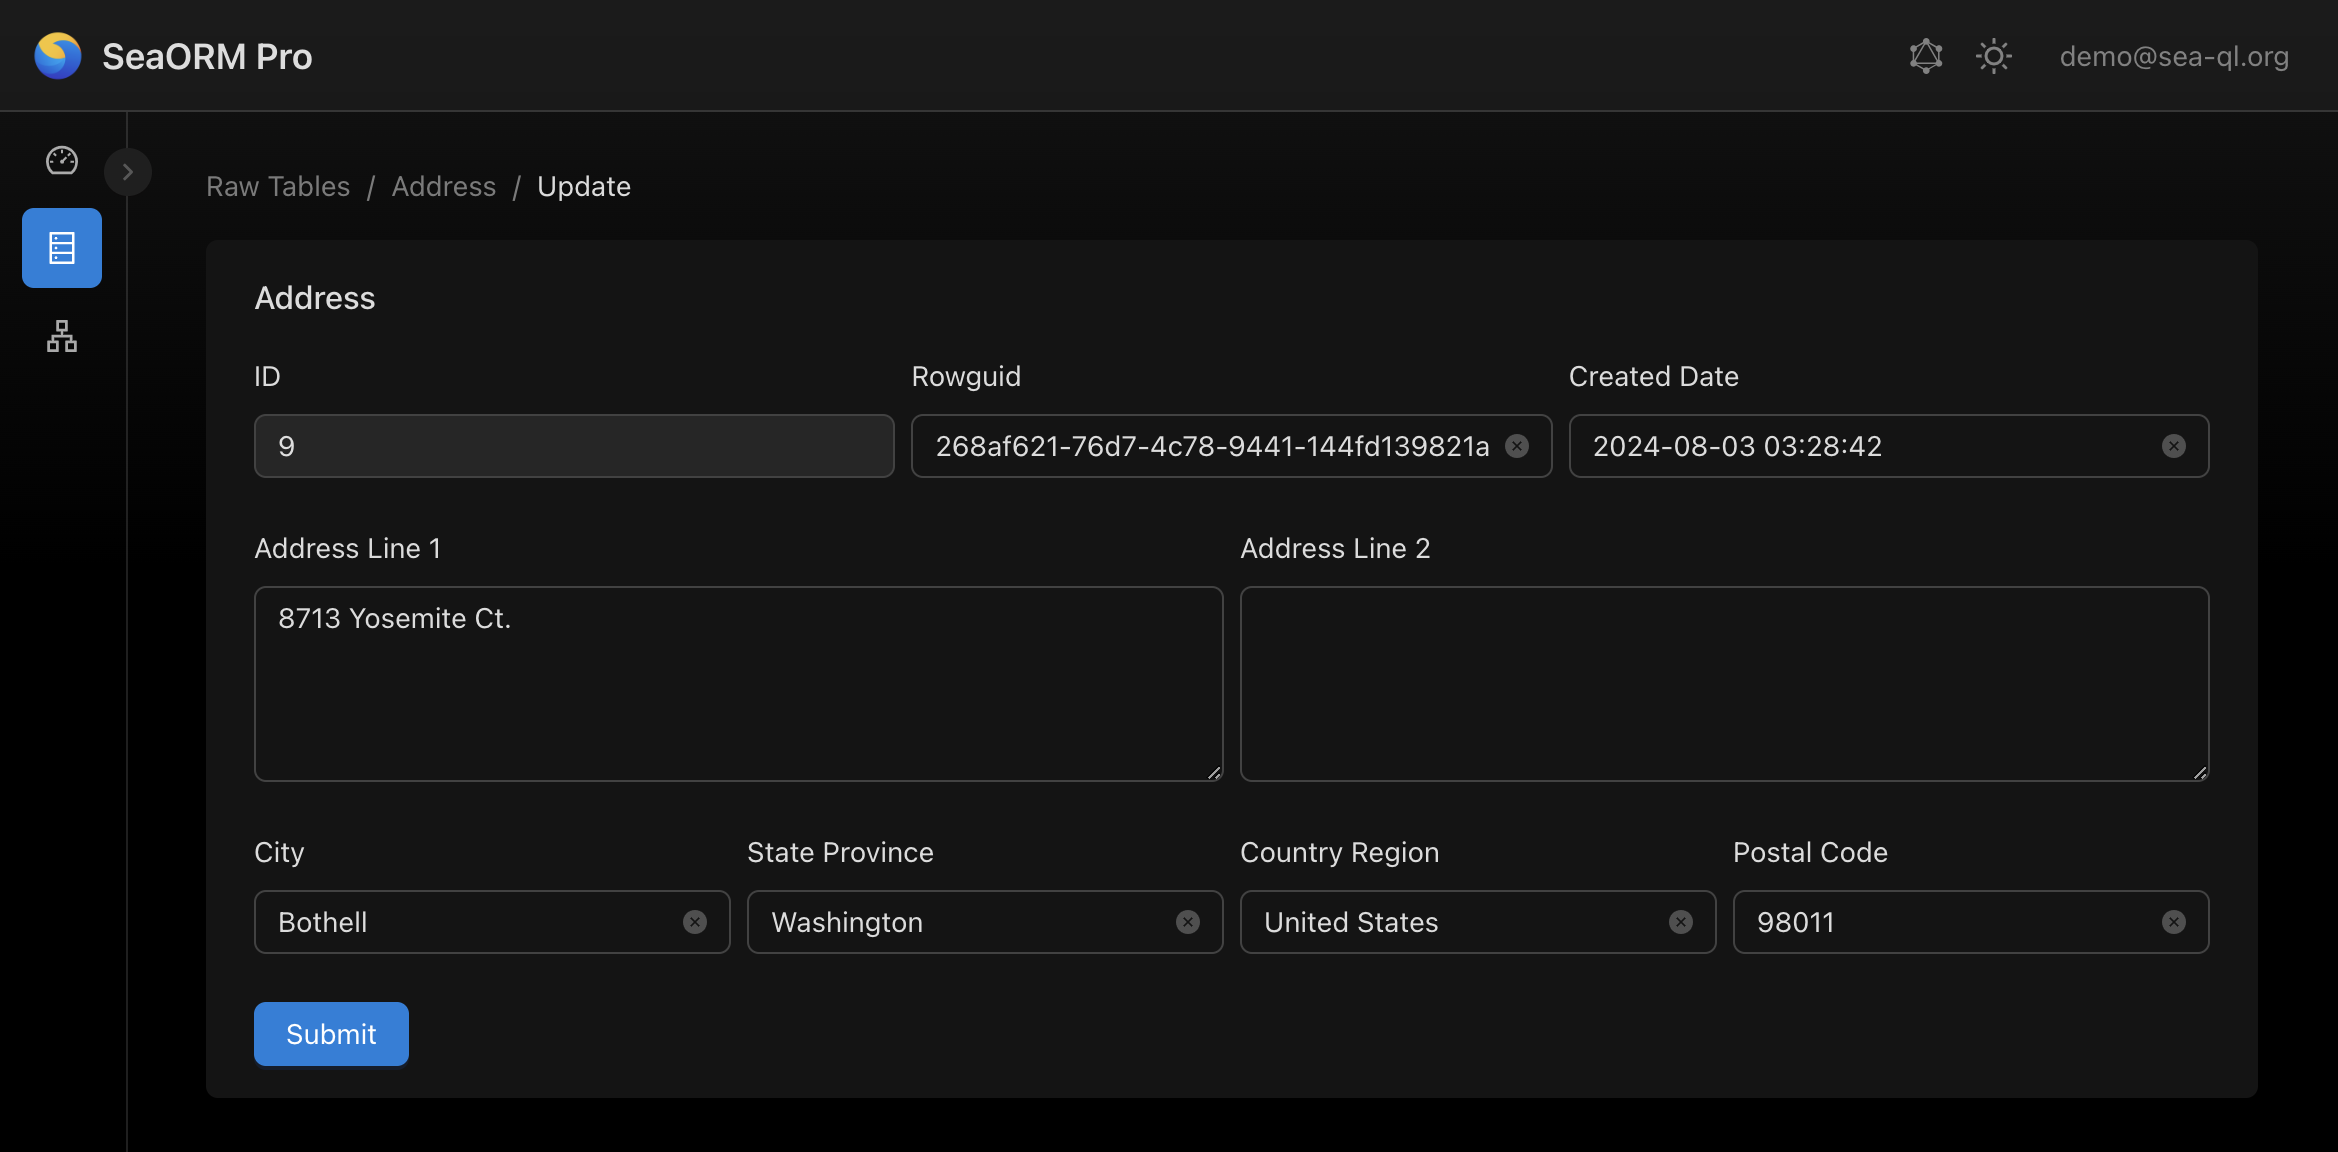Focus the Address Line 2 text area

click(1724, 684)
